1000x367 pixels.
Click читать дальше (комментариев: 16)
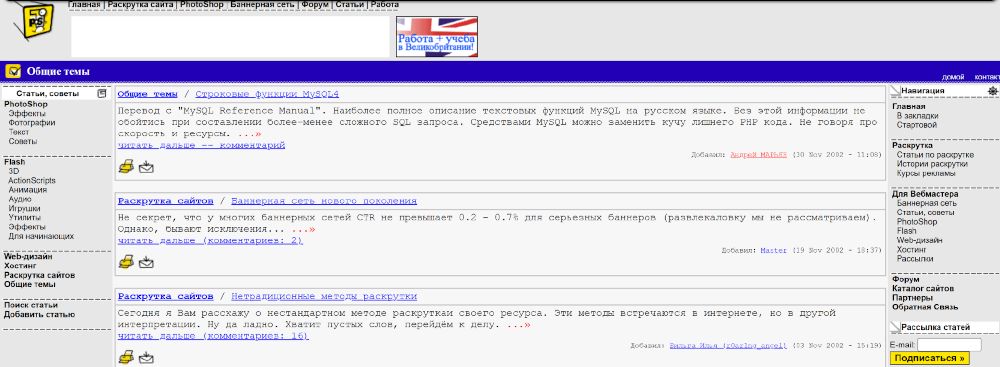click(x=213, y=336)
